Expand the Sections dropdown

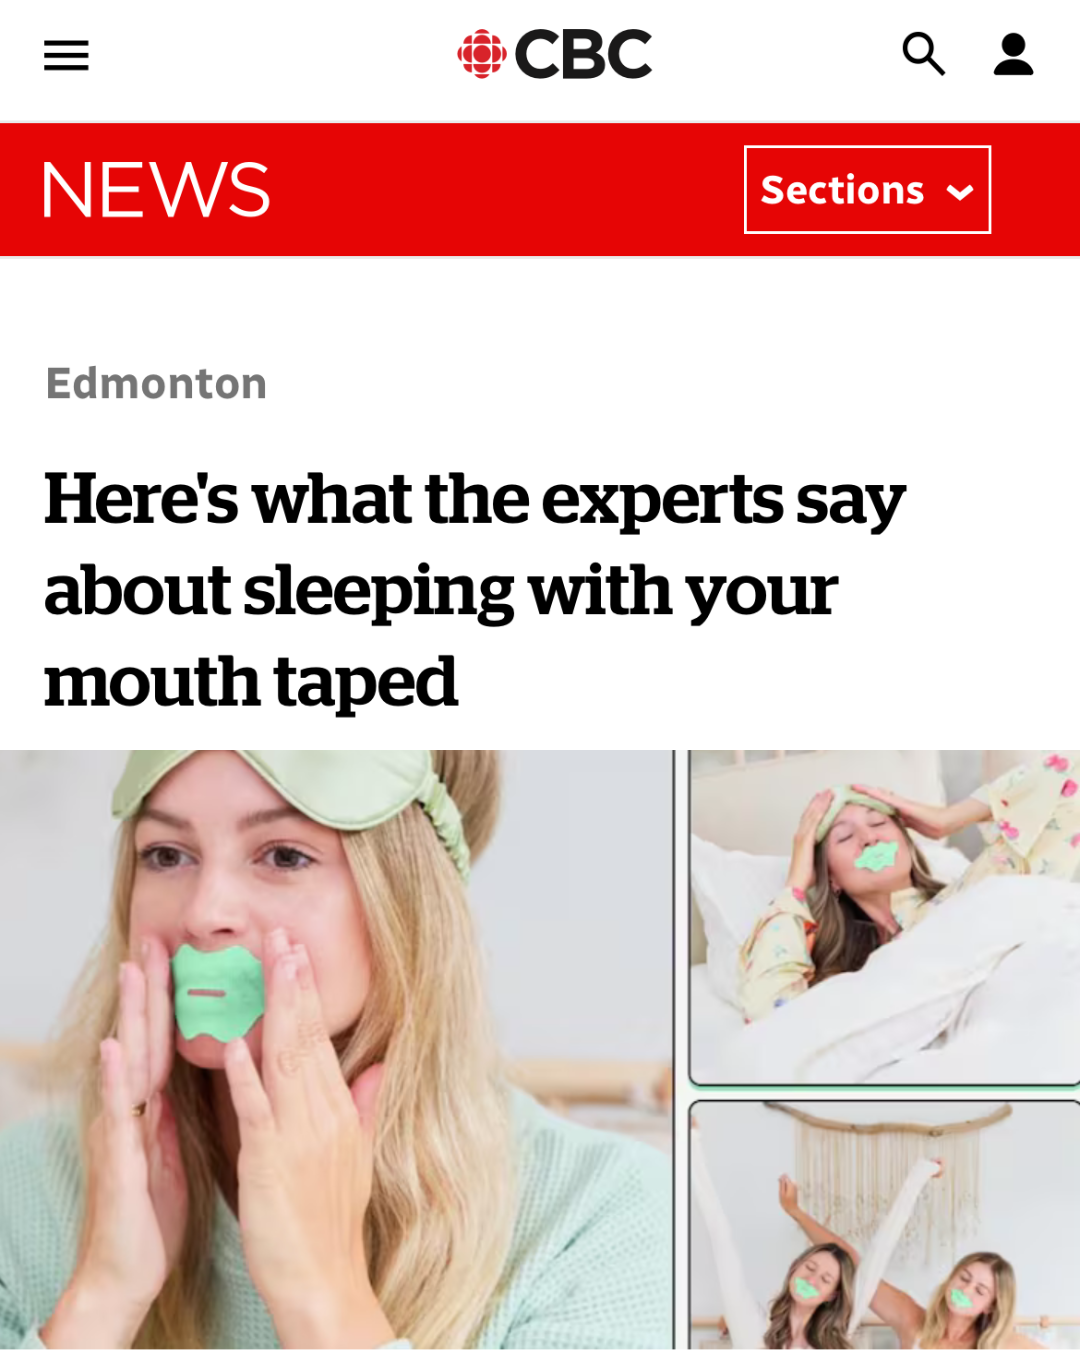click(x=867, y=189)
